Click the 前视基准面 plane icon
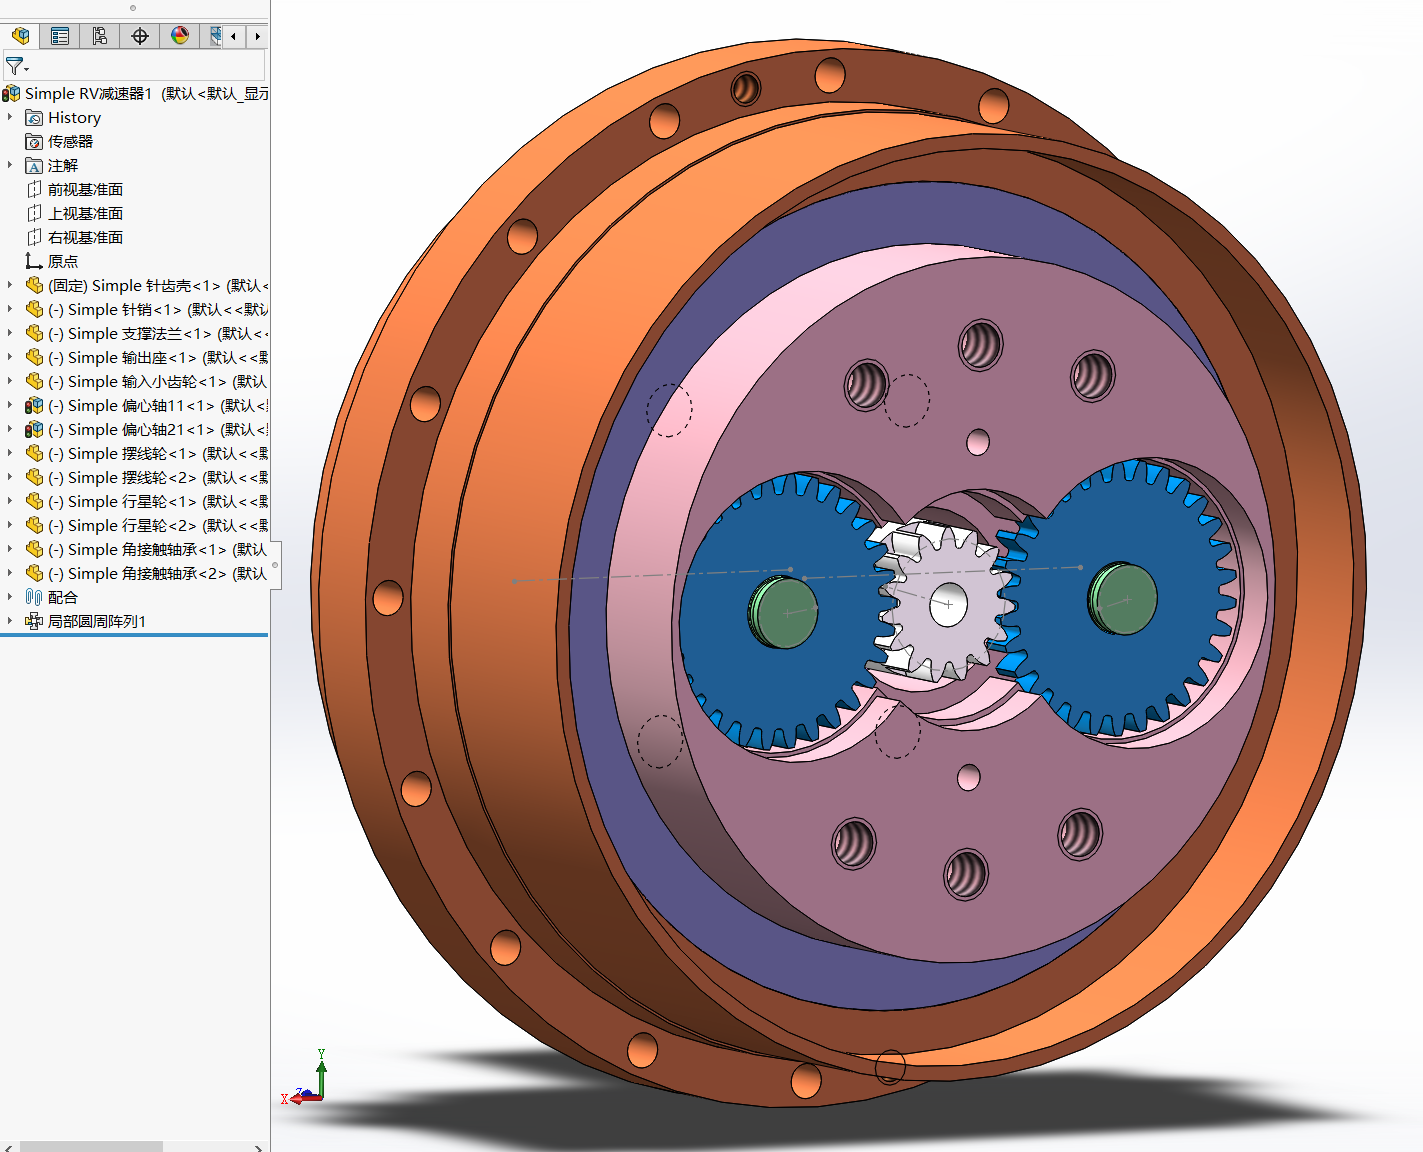The height and width of the screenshot is (1152, 1423). click(x=34, y=189)
